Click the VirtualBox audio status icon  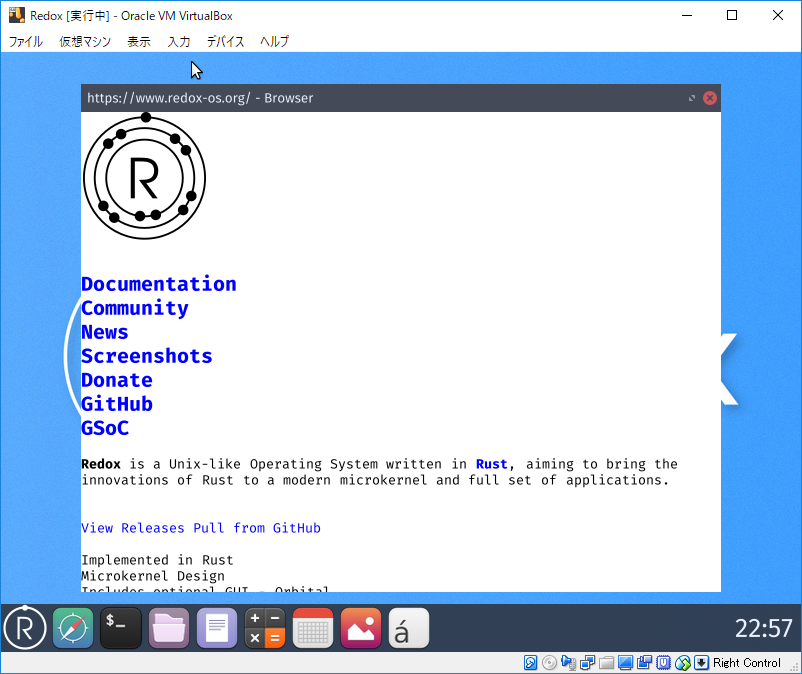click(x=568, y=663)
